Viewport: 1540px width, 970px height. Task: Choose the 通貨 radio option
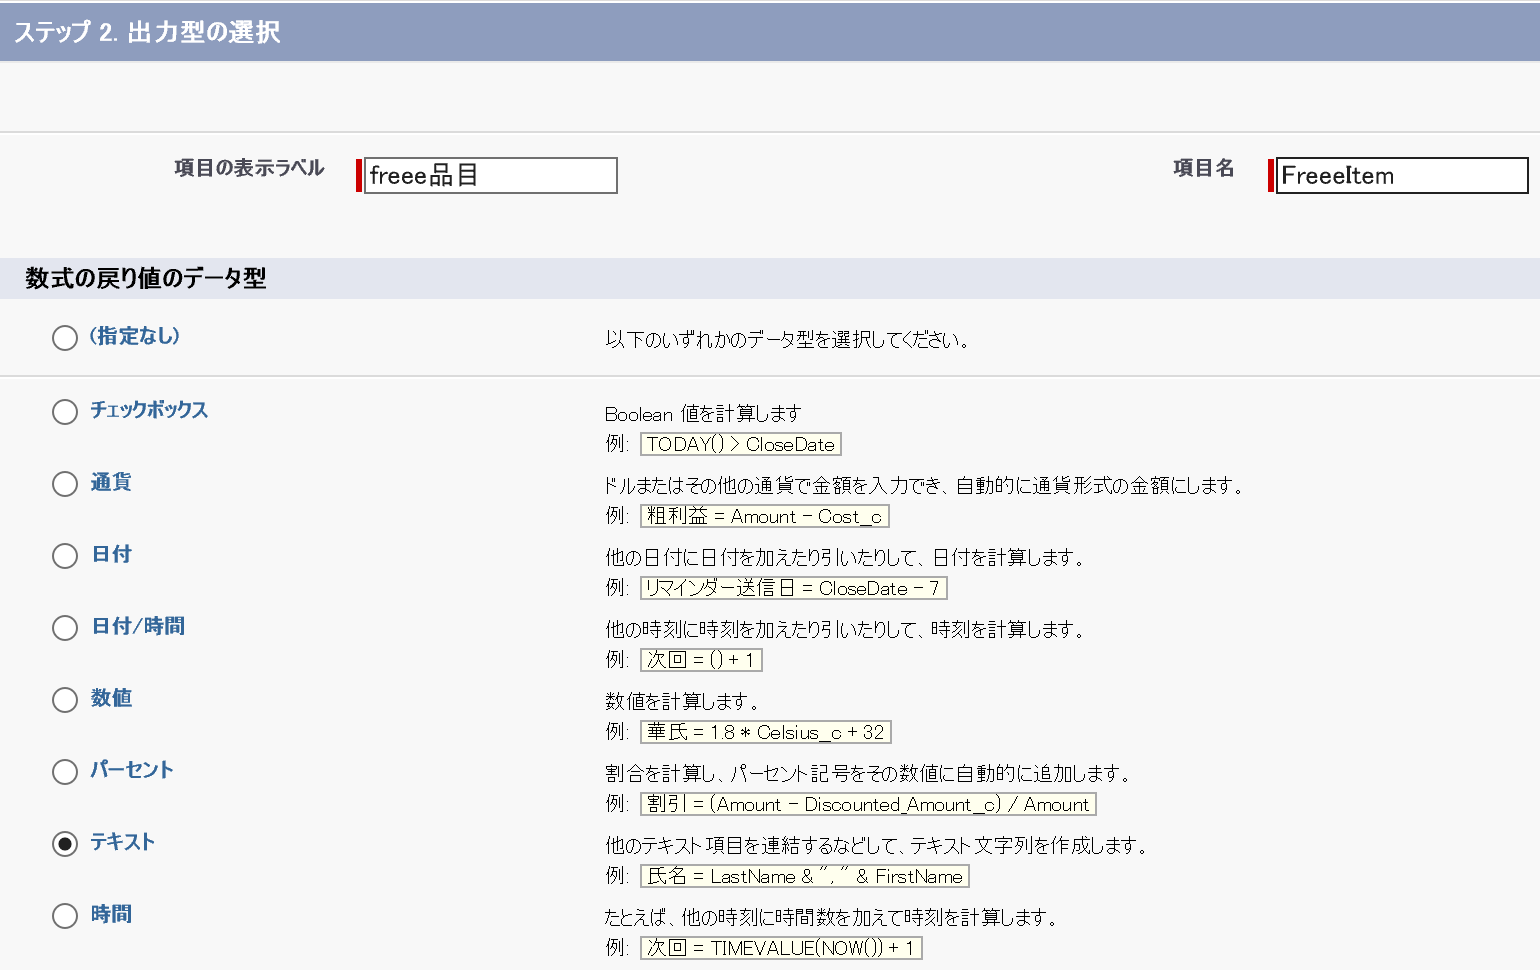(65, 484)
